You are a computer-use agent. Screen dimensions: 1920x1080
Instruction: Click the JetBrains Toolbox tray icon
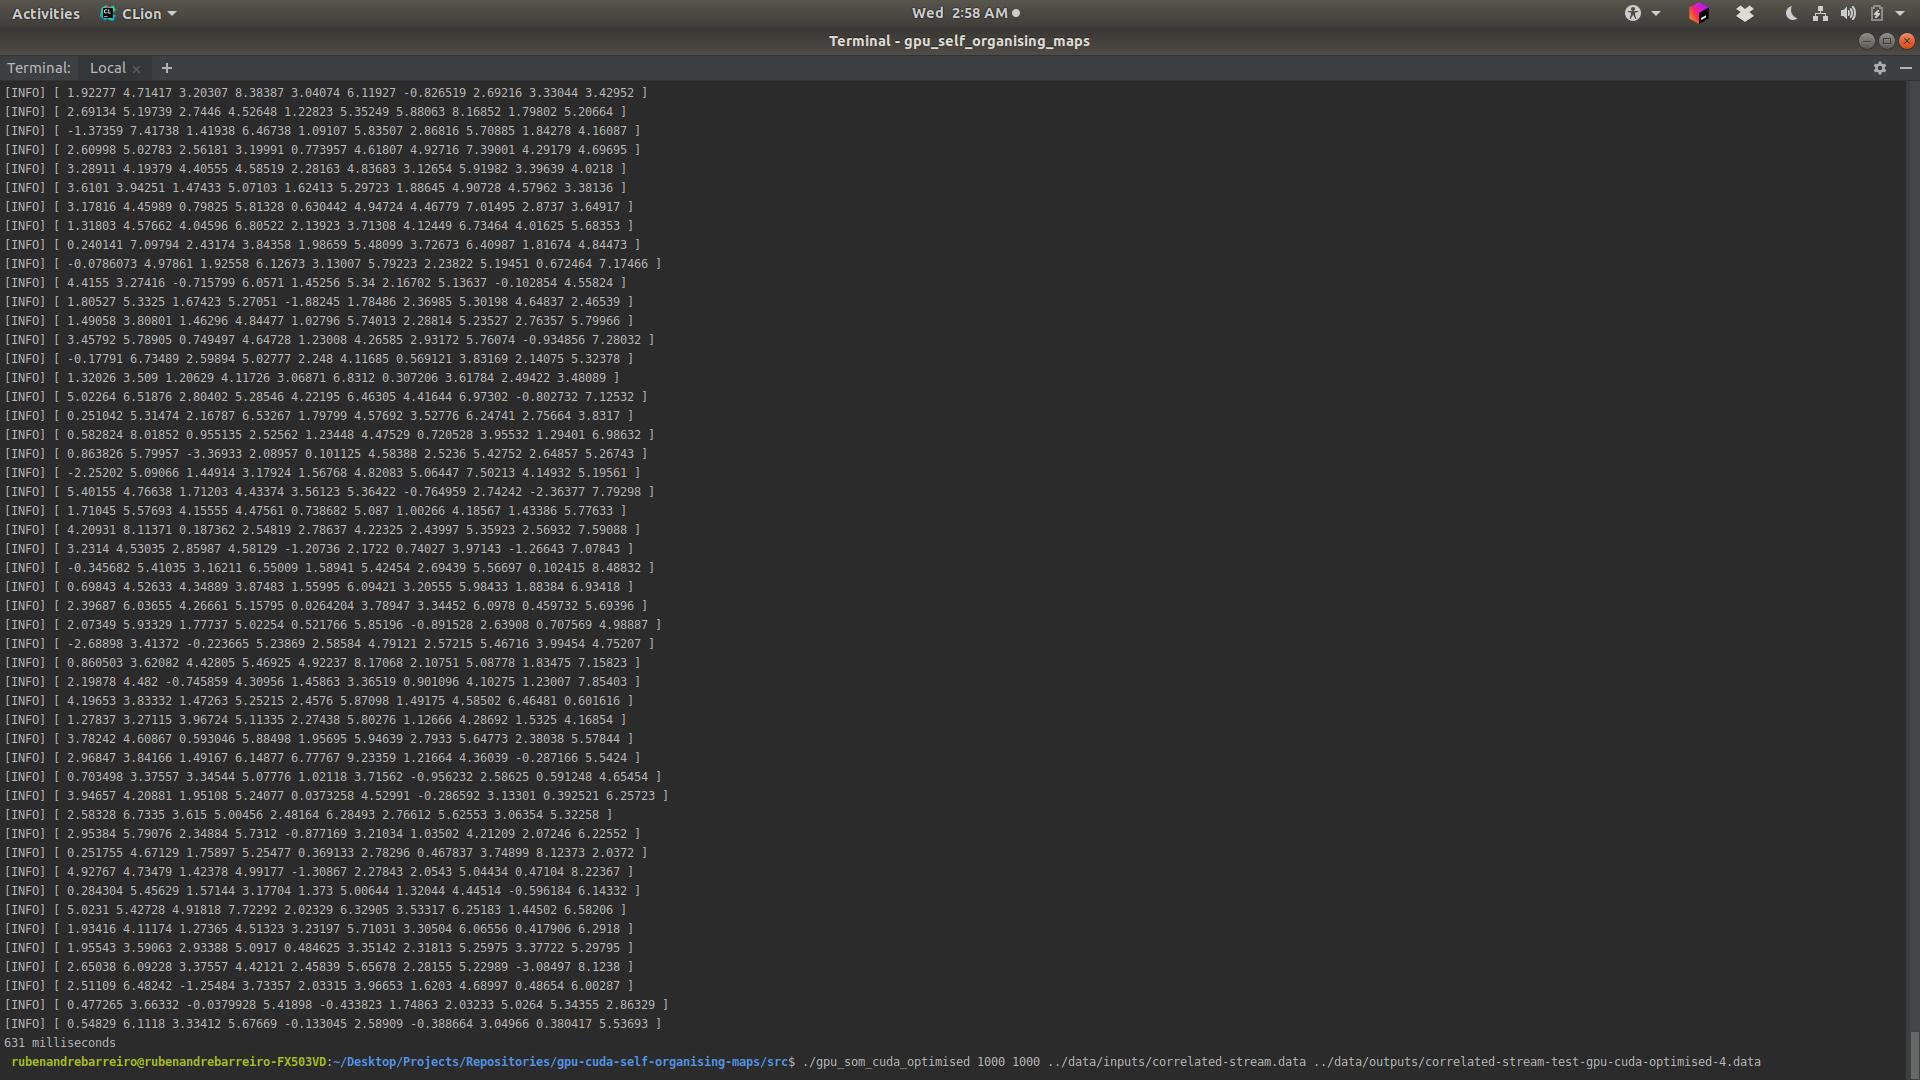pyautogui.click(x=1698, y=13)
